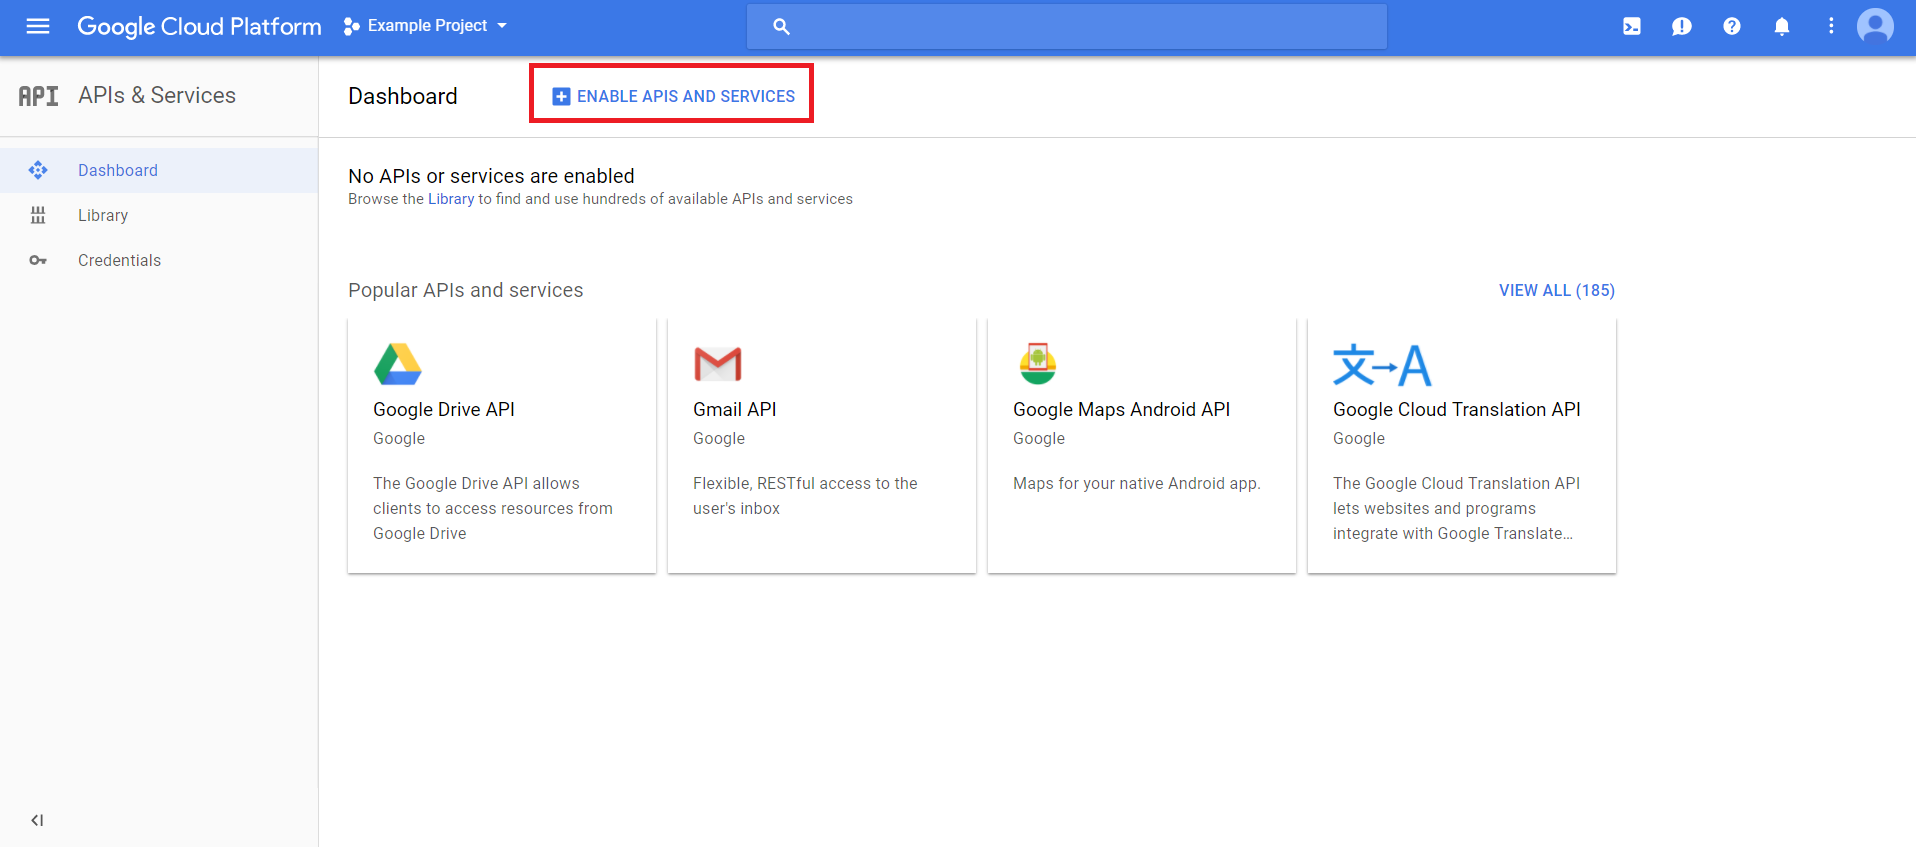The height and width of the screenshot is (847, 1916).
Task: Click Enable APIs and Services button
Action: [x=673, y=96]
